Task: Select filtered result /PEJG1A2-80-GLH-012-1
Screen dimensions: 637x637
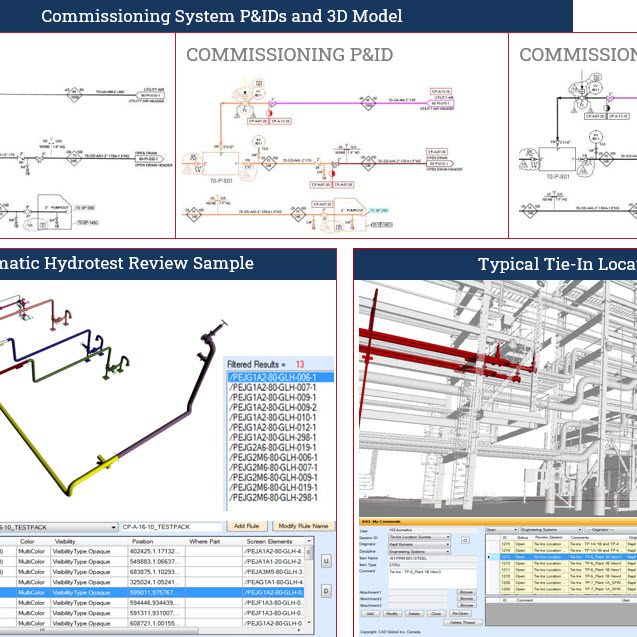Action: point(280,427)
